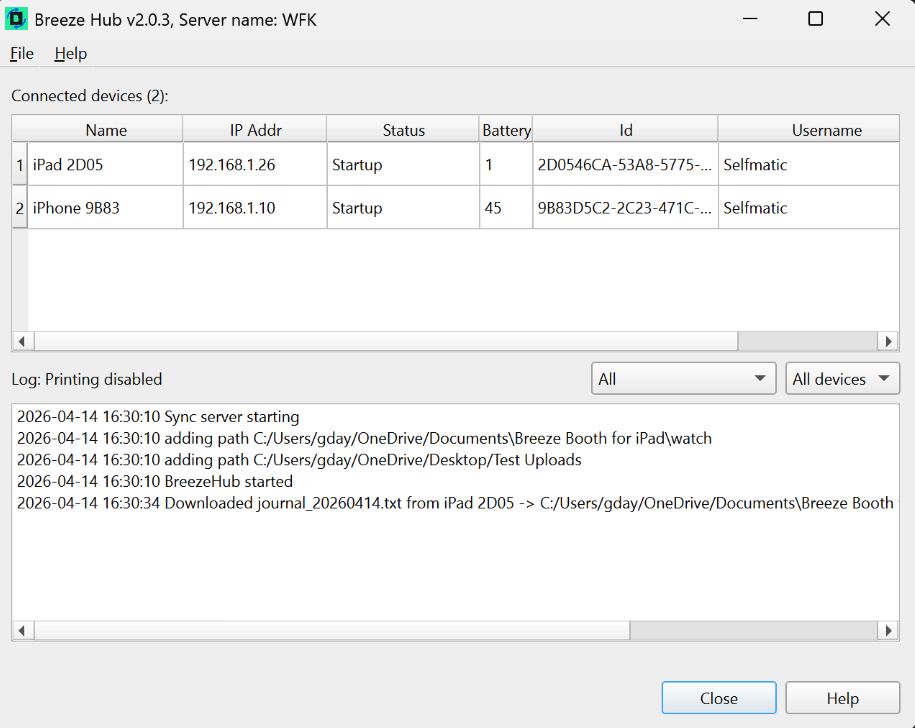Open the Help menu
The height and width of the screenshot is (728, 915).
tap(71, 54)
